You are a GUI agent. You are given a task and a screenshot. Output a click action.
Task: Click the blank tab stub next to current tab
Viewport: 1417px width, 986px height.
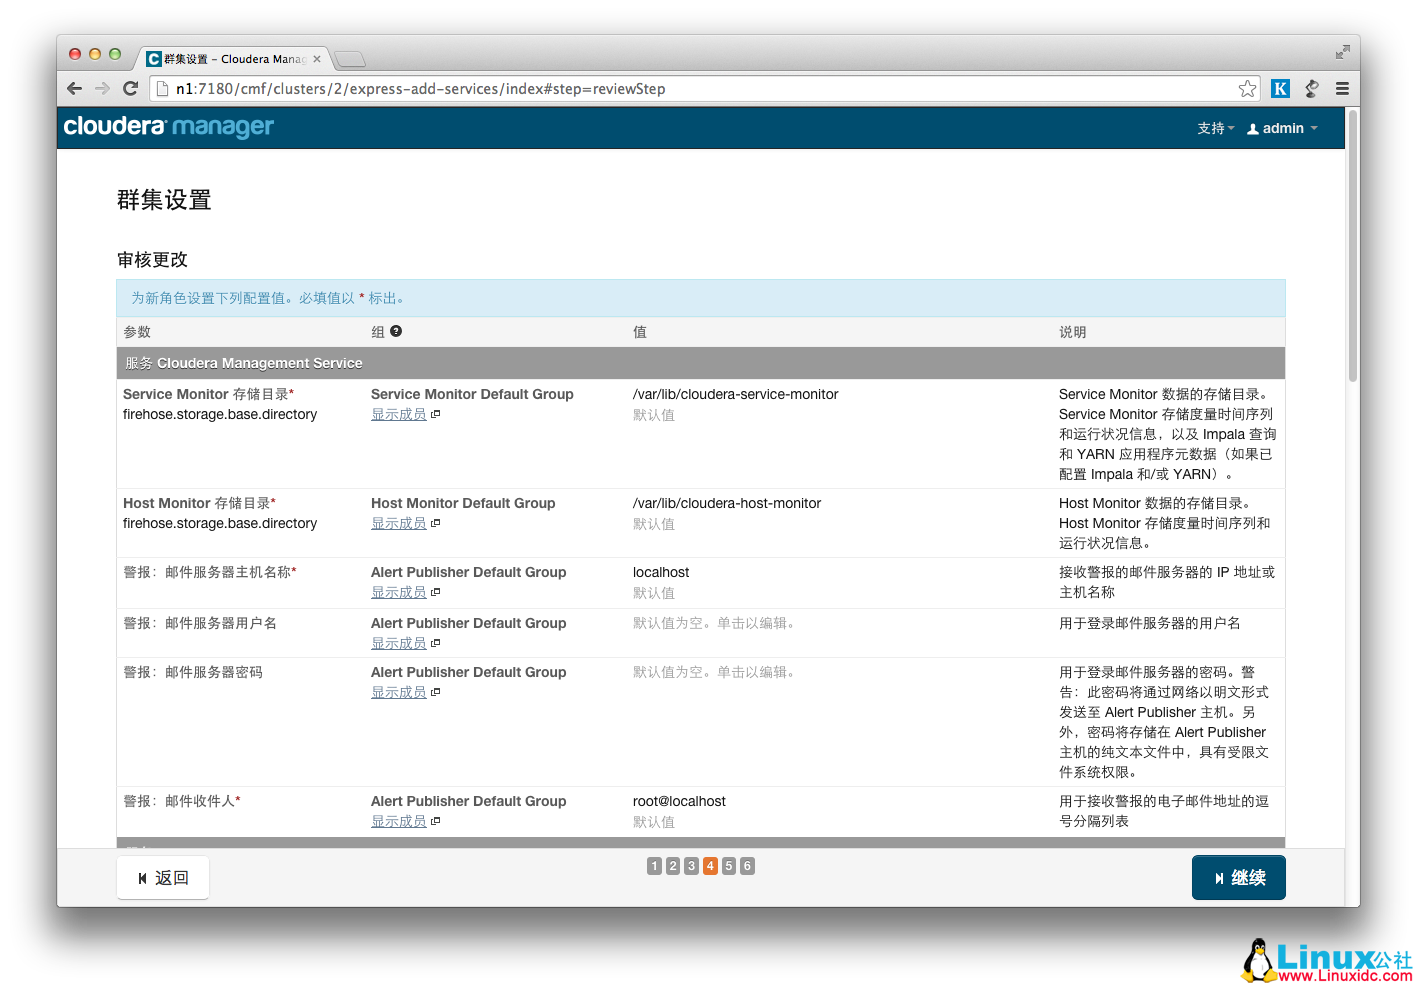[349, 58]
